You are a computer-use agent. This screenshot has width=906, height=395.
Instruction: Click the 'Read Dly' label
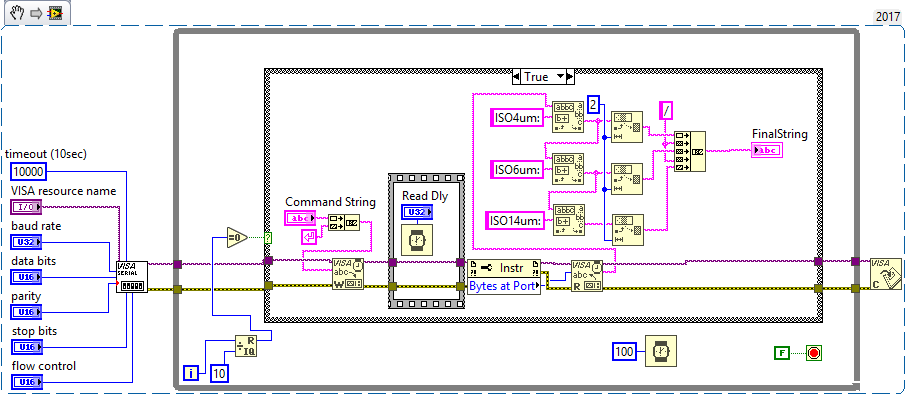point(425,196)
